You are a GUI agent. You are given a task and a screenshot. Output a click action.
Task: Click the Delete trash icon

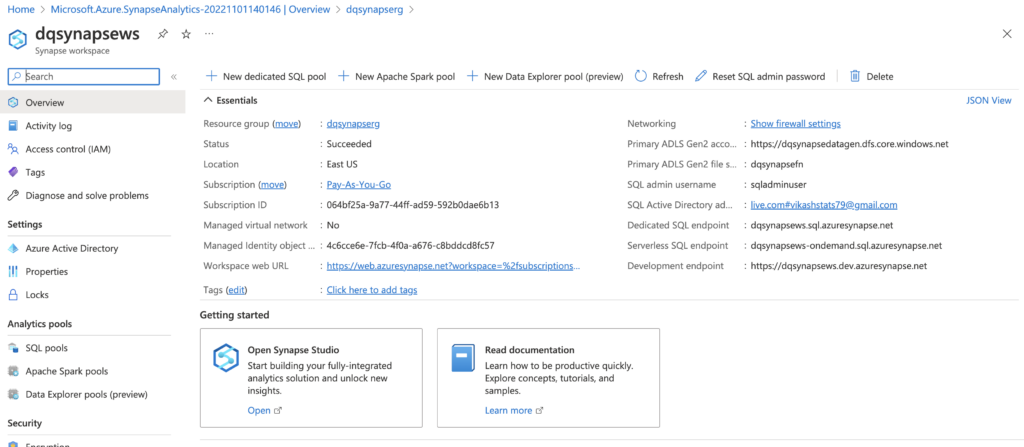855,76
